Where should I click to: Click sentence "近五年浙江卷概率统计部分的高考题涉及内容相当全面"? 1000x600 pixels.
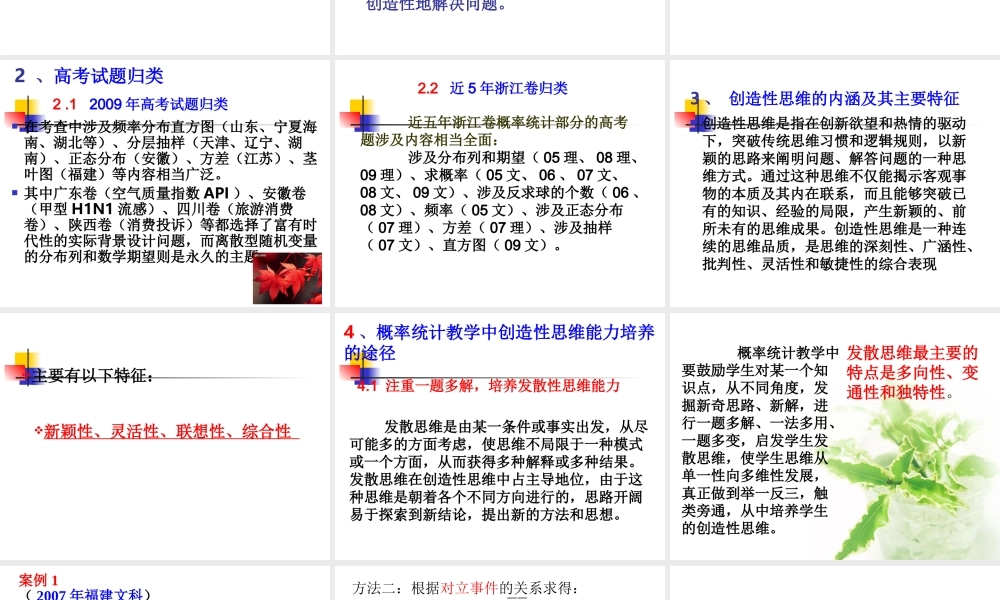(494, 131)
